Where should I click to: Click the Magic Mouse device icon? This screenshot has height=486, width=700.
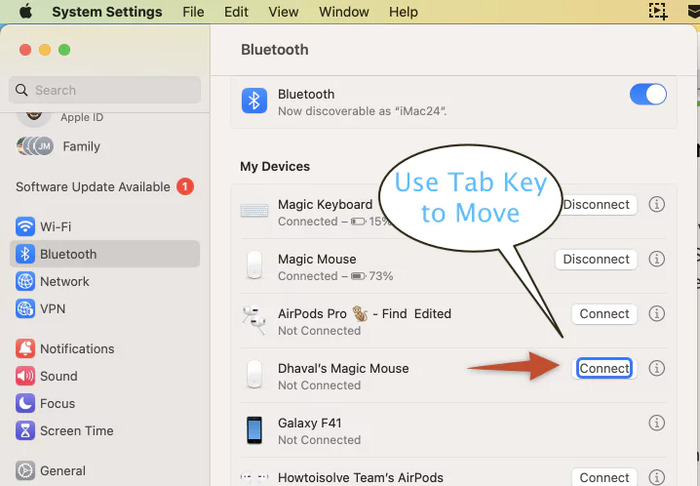pyautogui.click(x=254, y=265)
